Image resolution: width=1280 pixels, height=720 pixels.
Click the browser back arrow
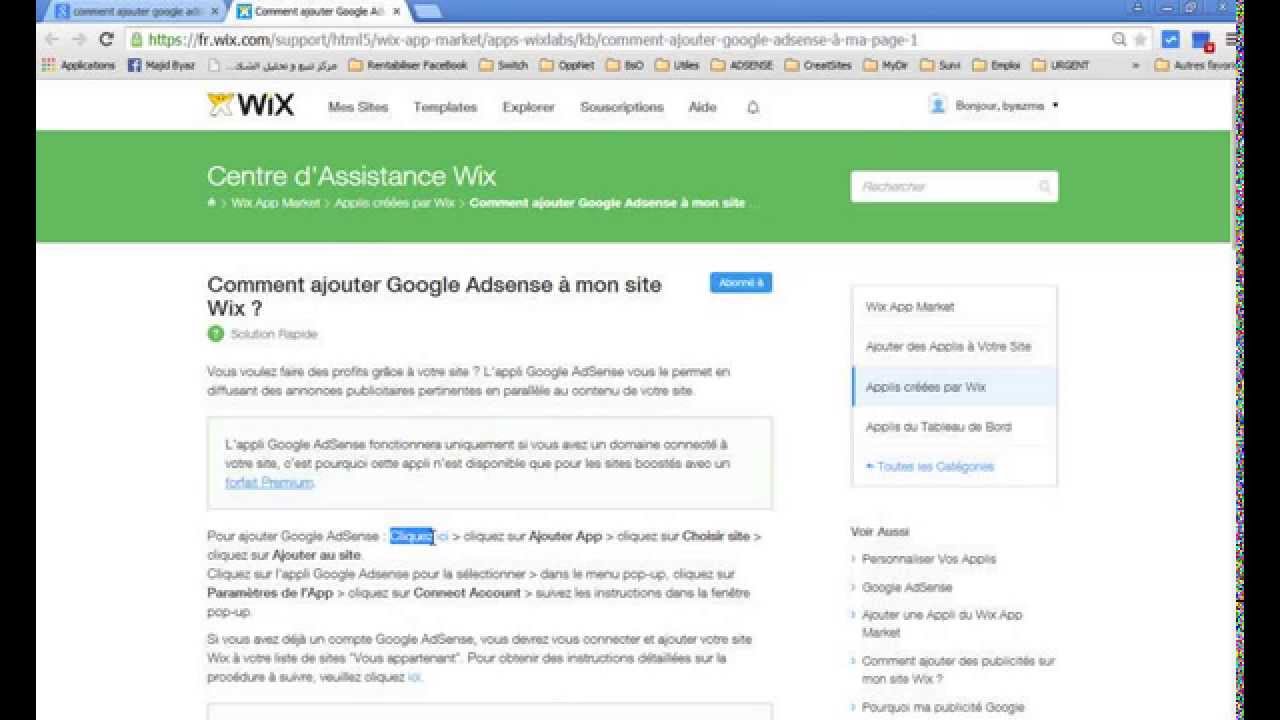click(52, 40)
